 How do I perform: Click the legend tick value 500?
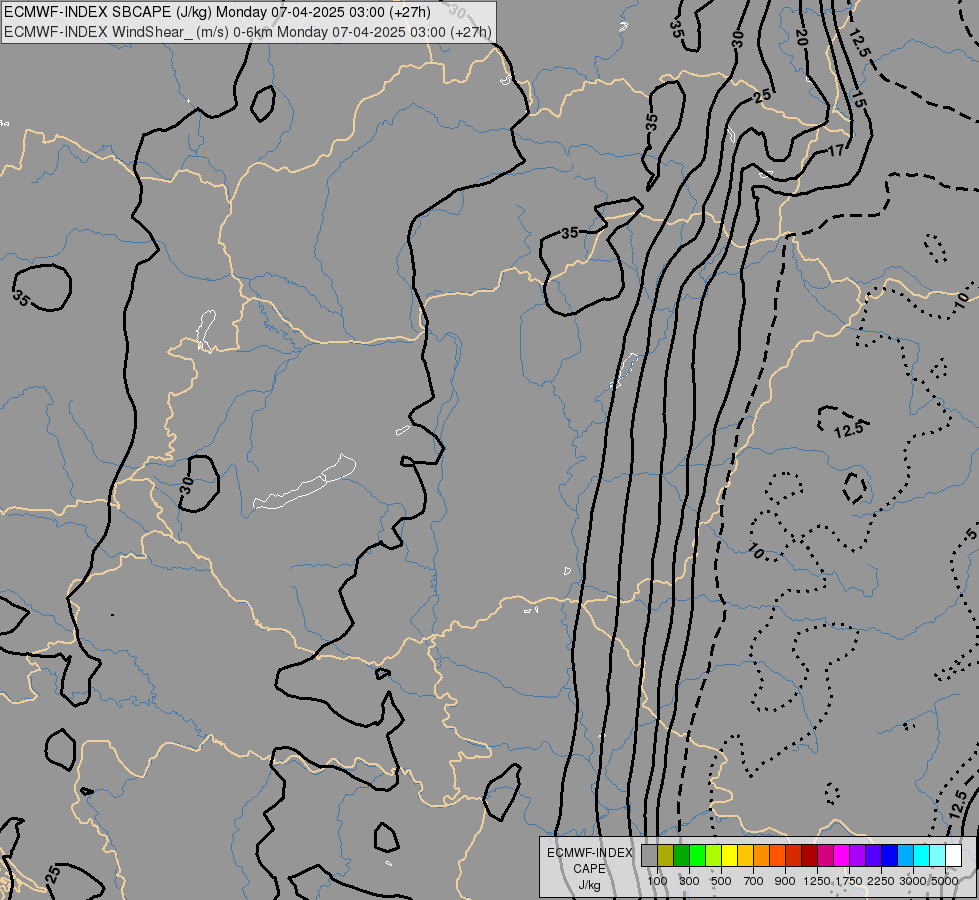(722, 881)
